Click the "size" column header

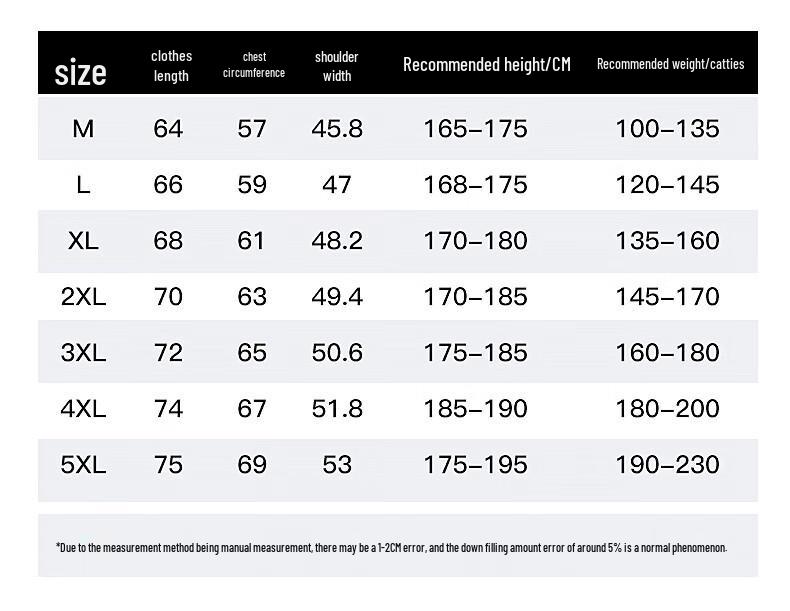tap(80, 72)
